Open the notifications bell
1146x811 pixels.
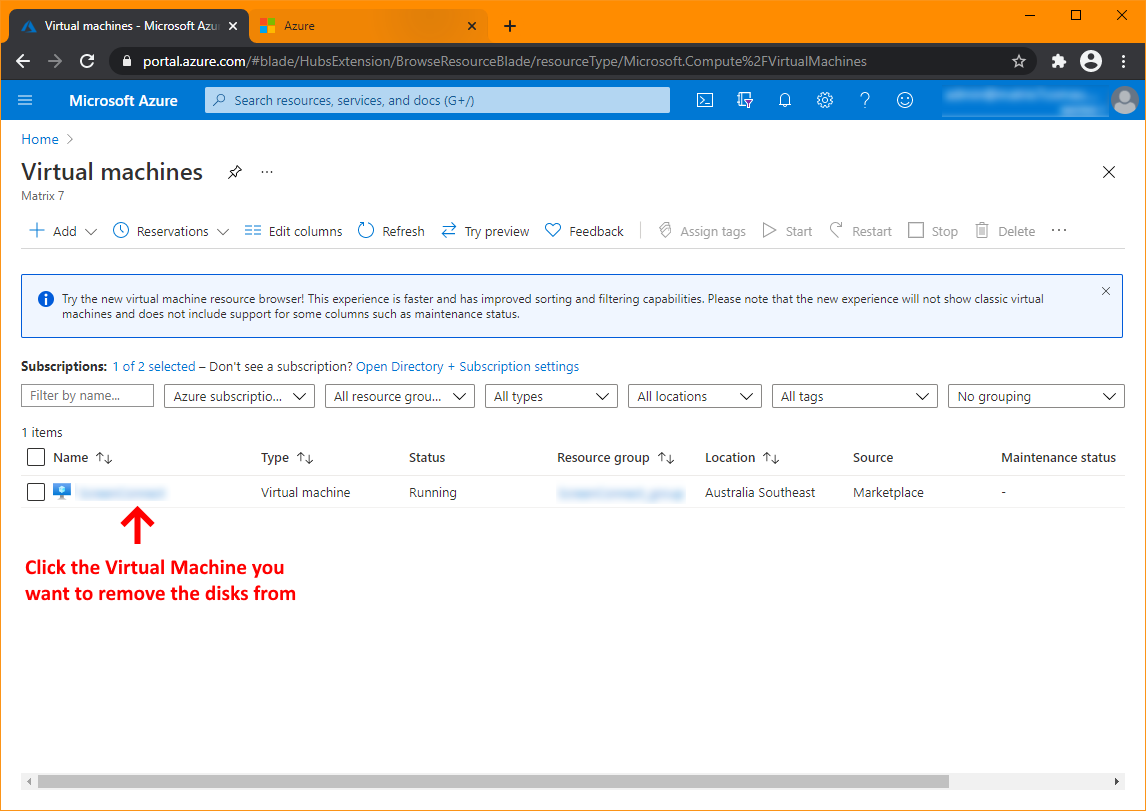785,100
